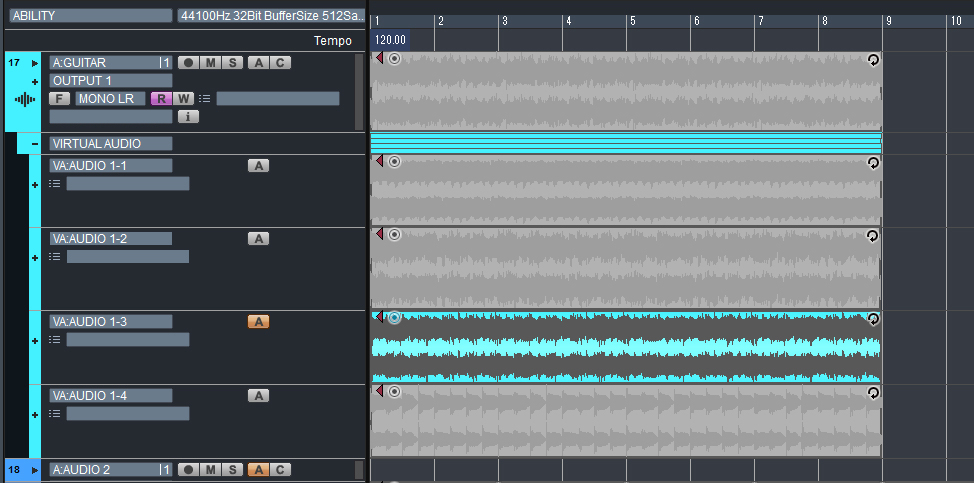Click the start marker icon on GUITAR clip
The height and width of the screenshot is (483, 974).
[x=379, y=58]
